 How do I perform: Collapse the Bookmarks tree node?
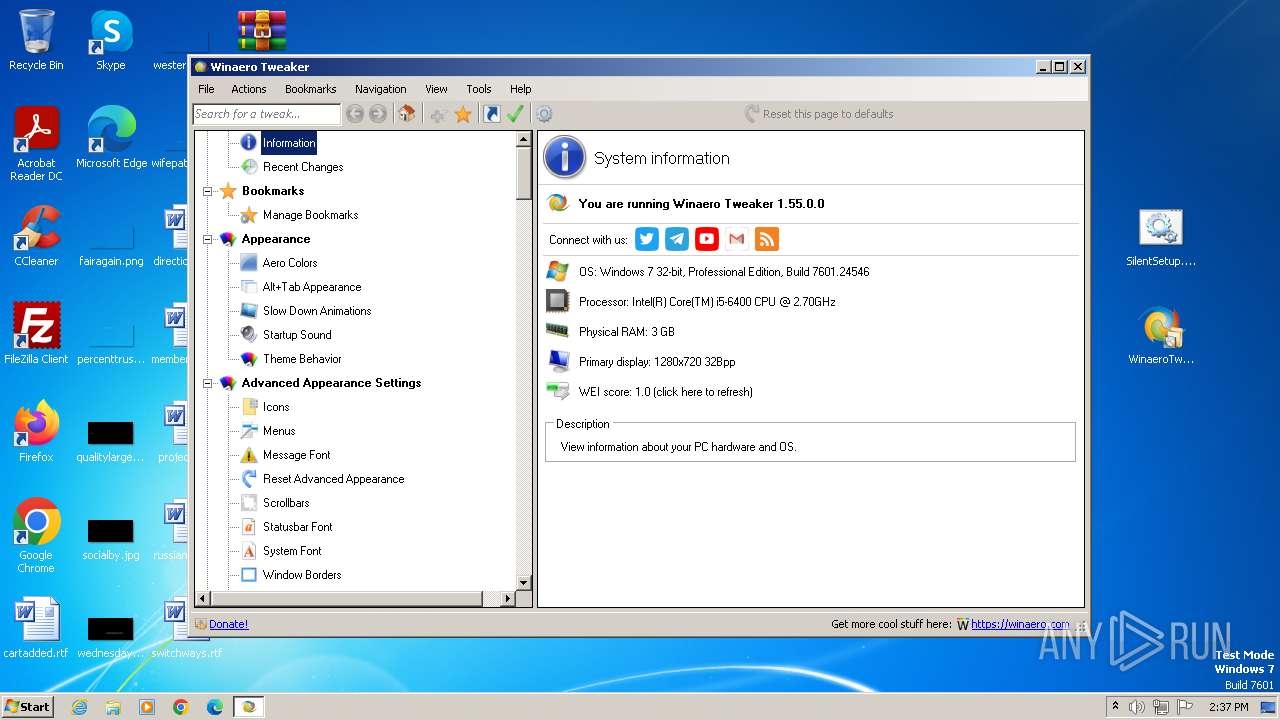coord(208,191)
